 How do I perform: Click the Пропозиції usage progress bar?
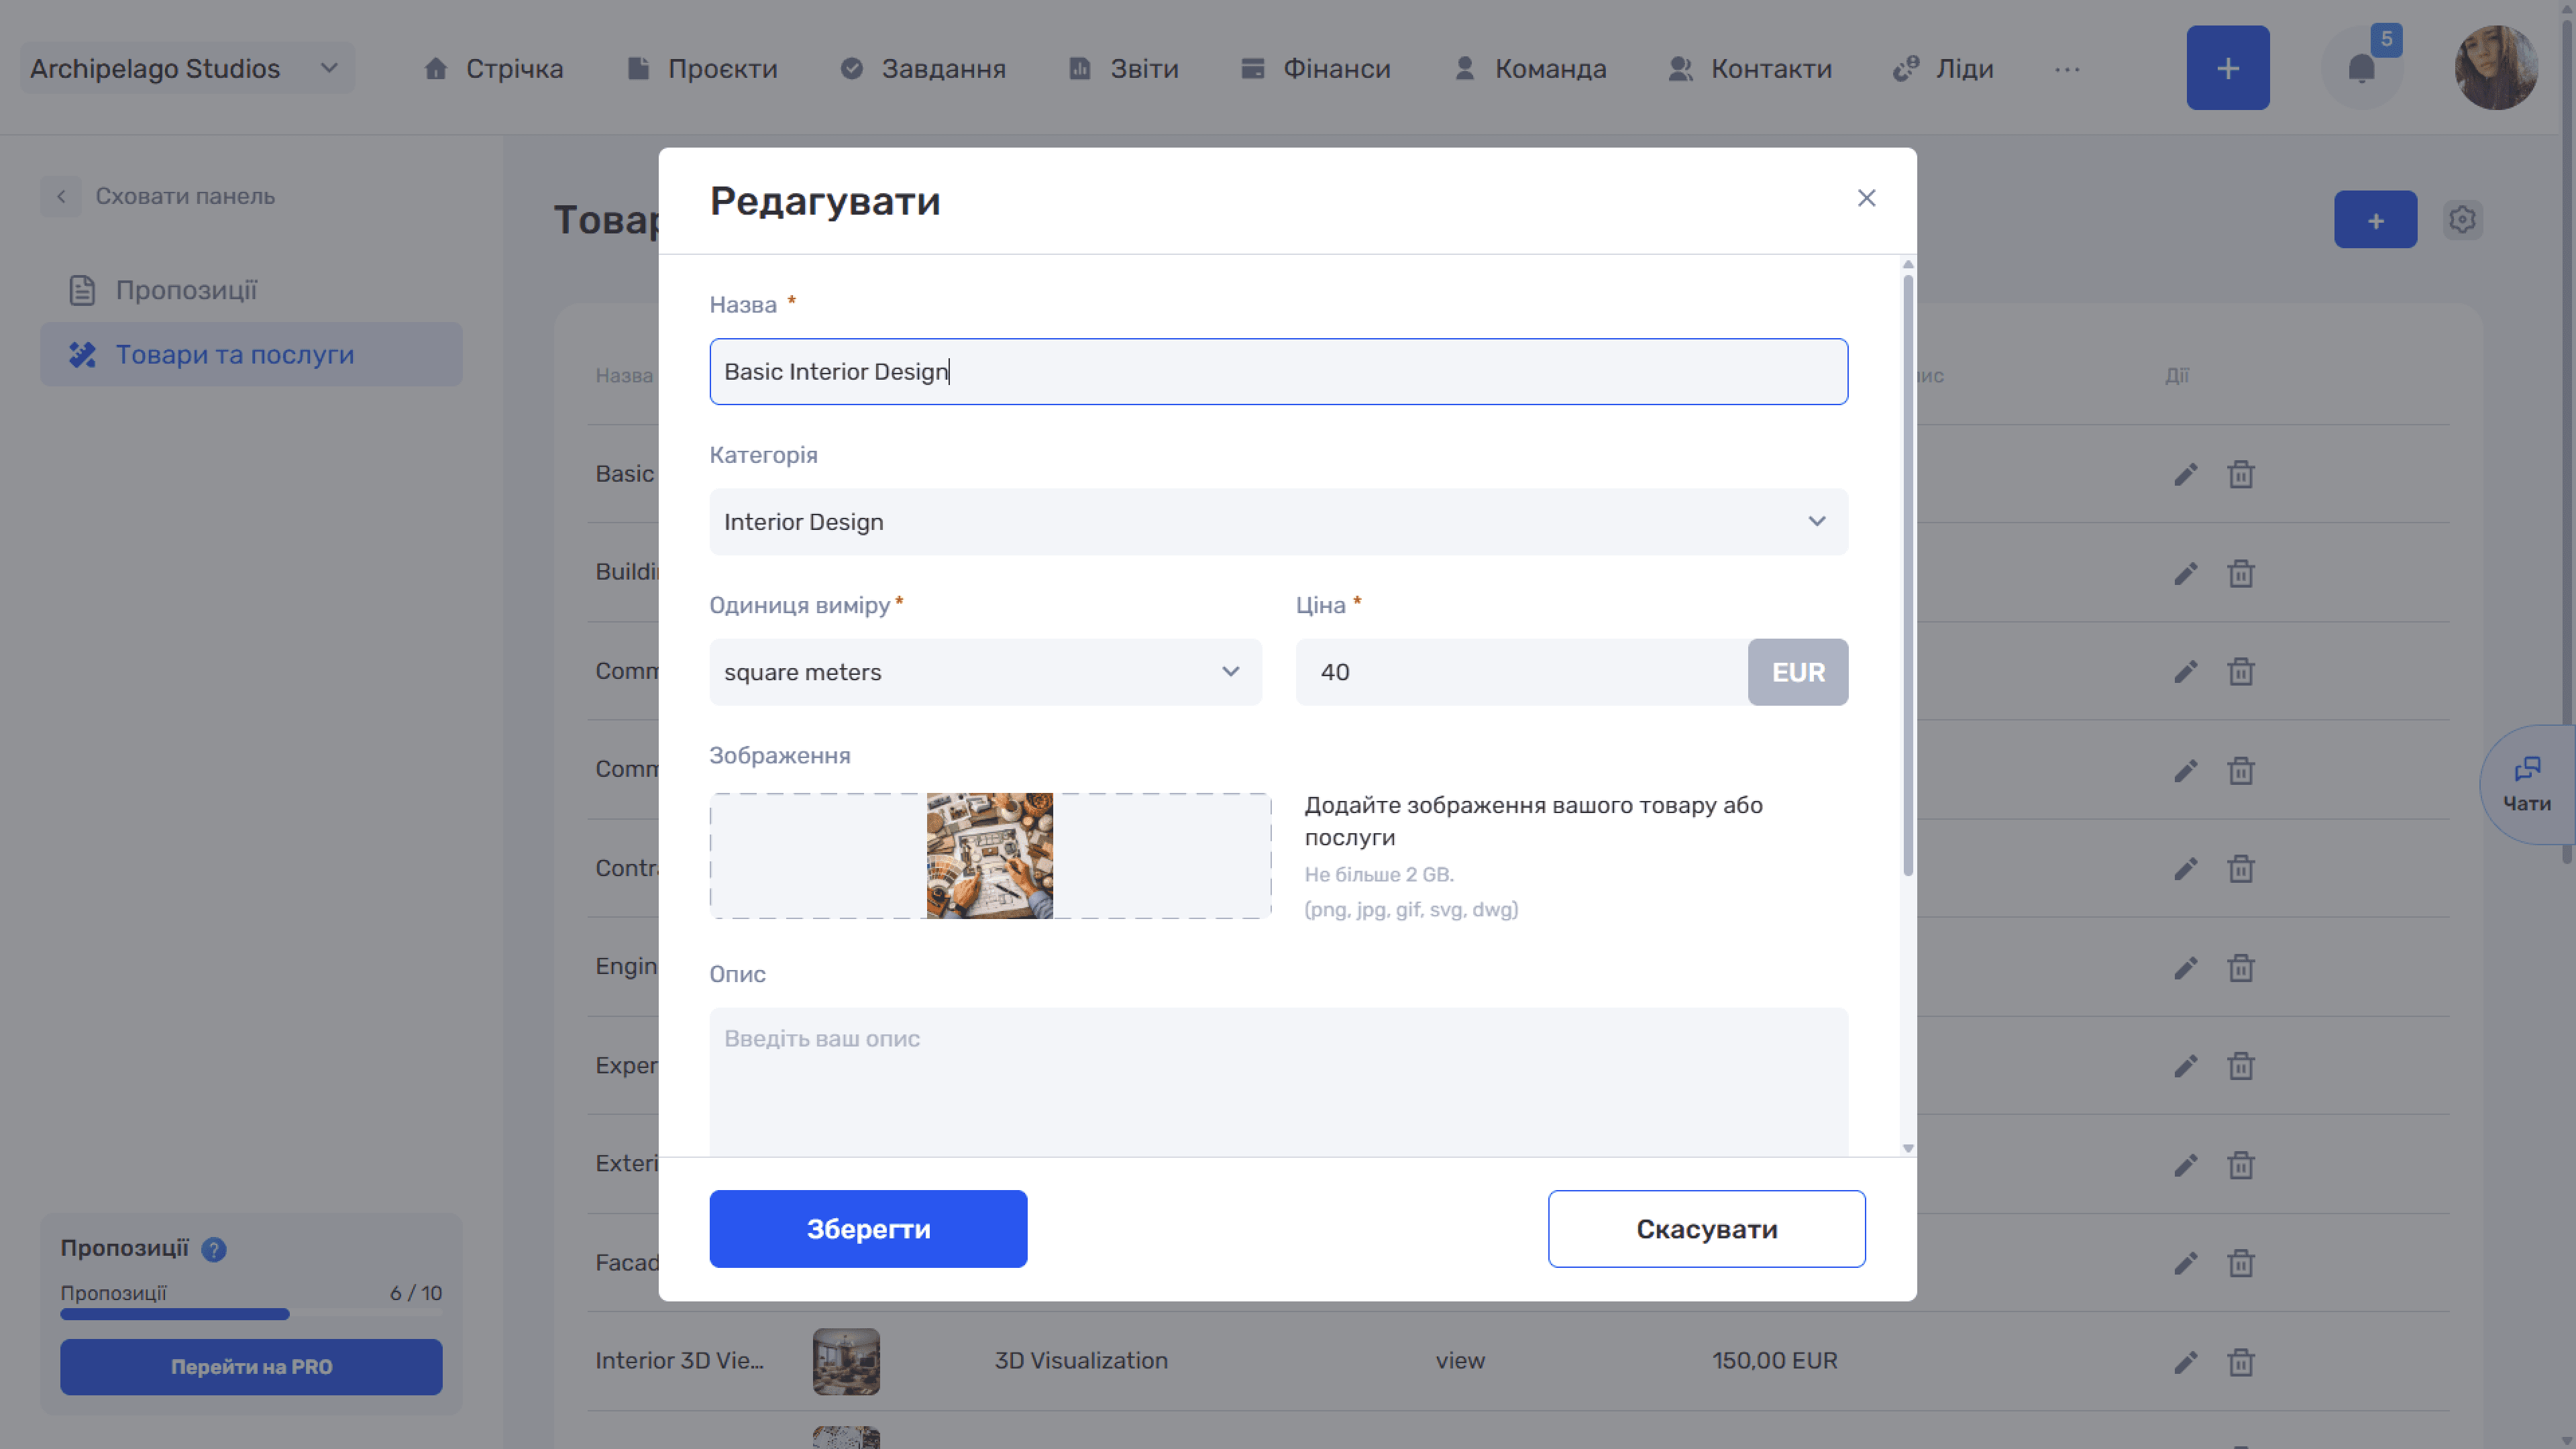(251, 1314)
